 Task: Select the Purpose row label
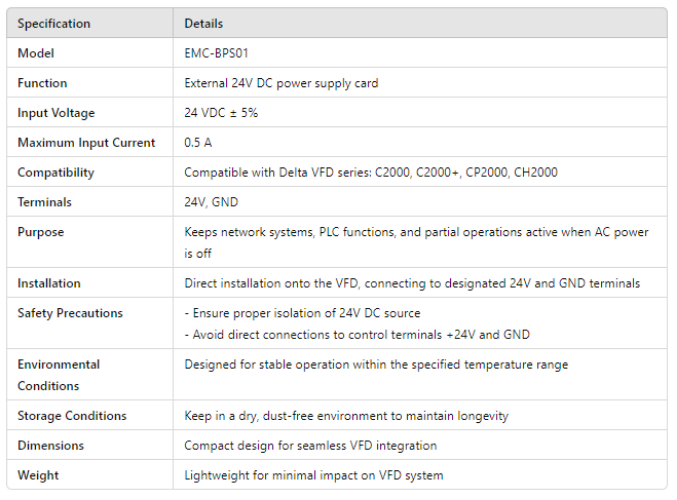click(x=40, y=232)
